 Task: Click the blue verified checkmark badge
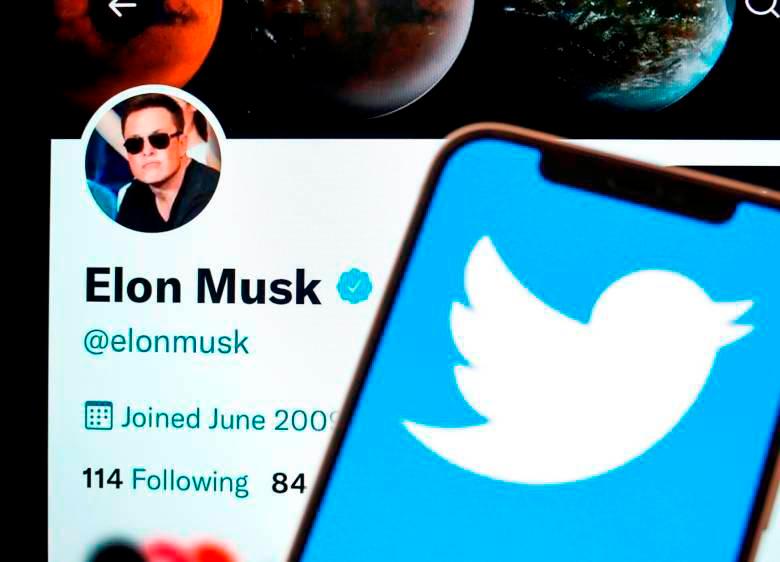tap(354, 286)
